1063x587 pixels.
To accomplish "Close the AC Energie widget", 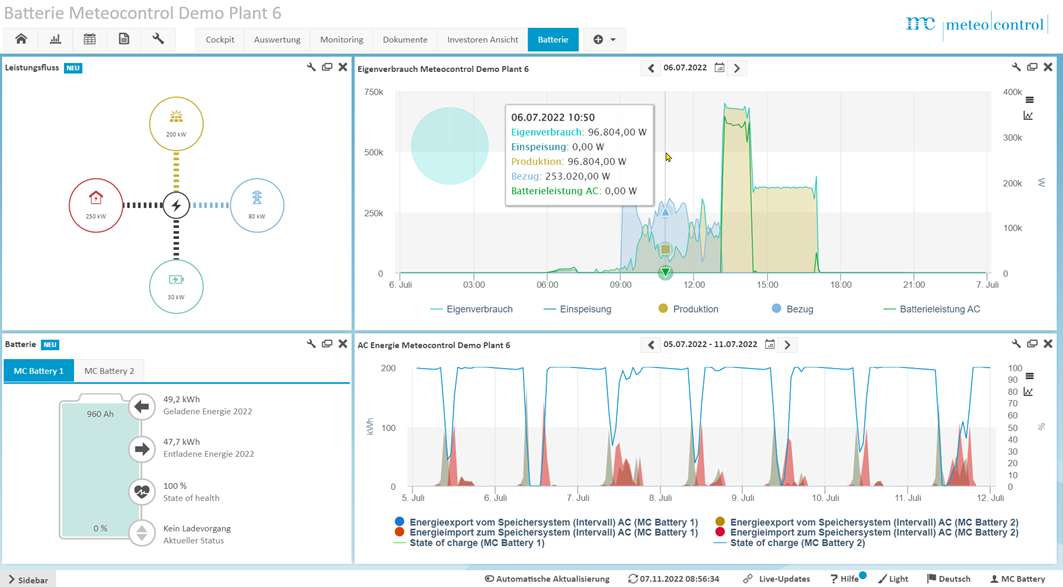I will click(1047, 344).
